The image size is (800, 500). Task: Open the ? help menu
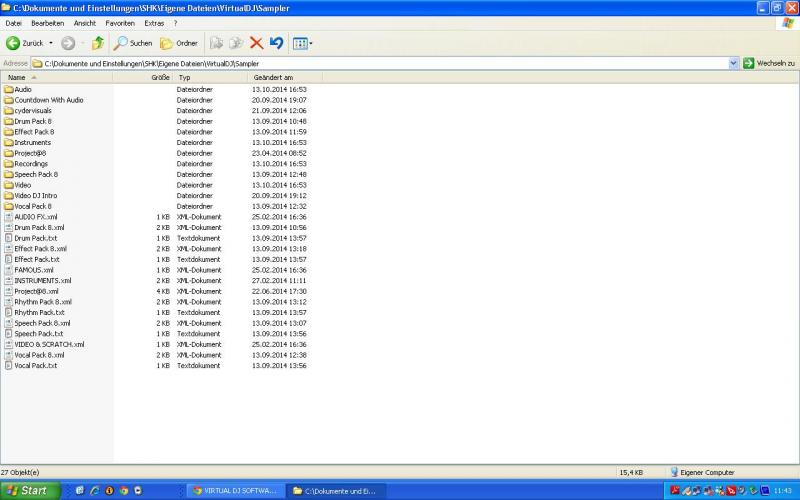[176, 23]
